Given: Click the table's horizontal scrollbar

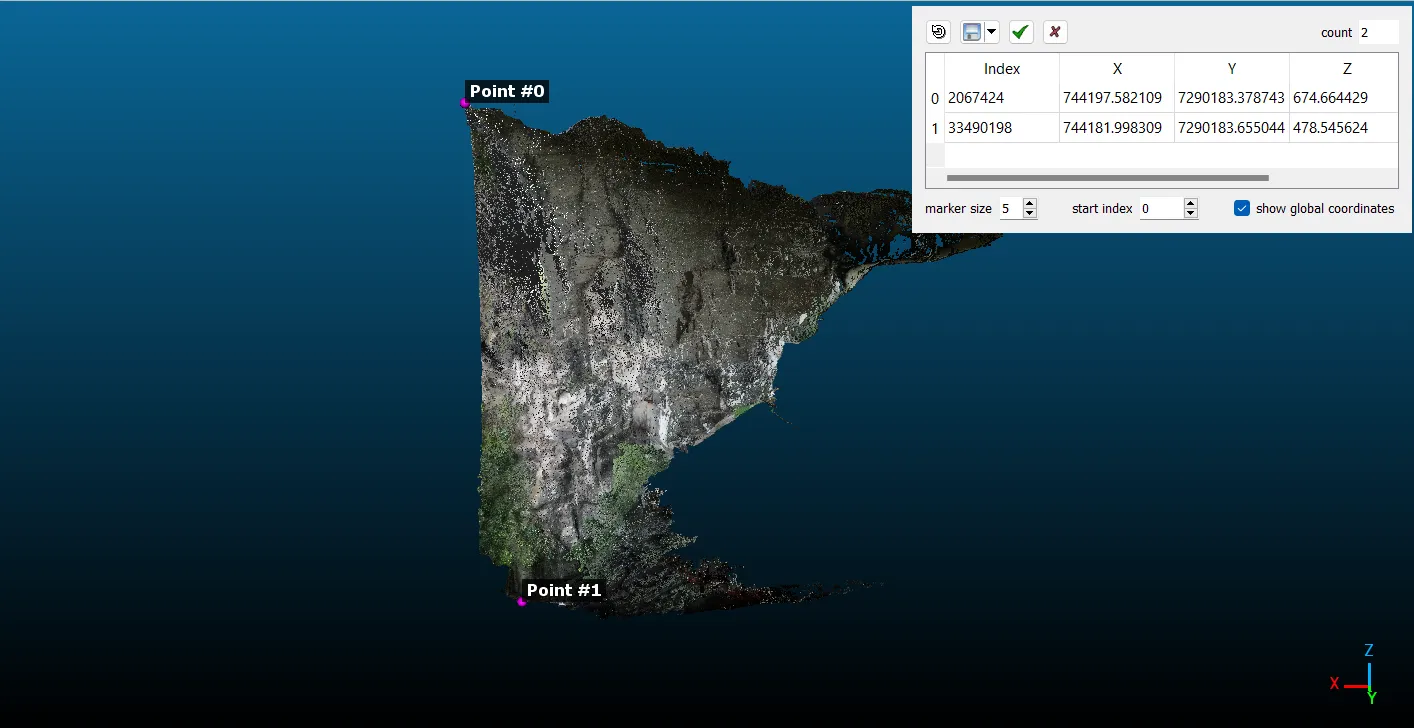Looking at the screenshot, I should tap(1107, 178).
